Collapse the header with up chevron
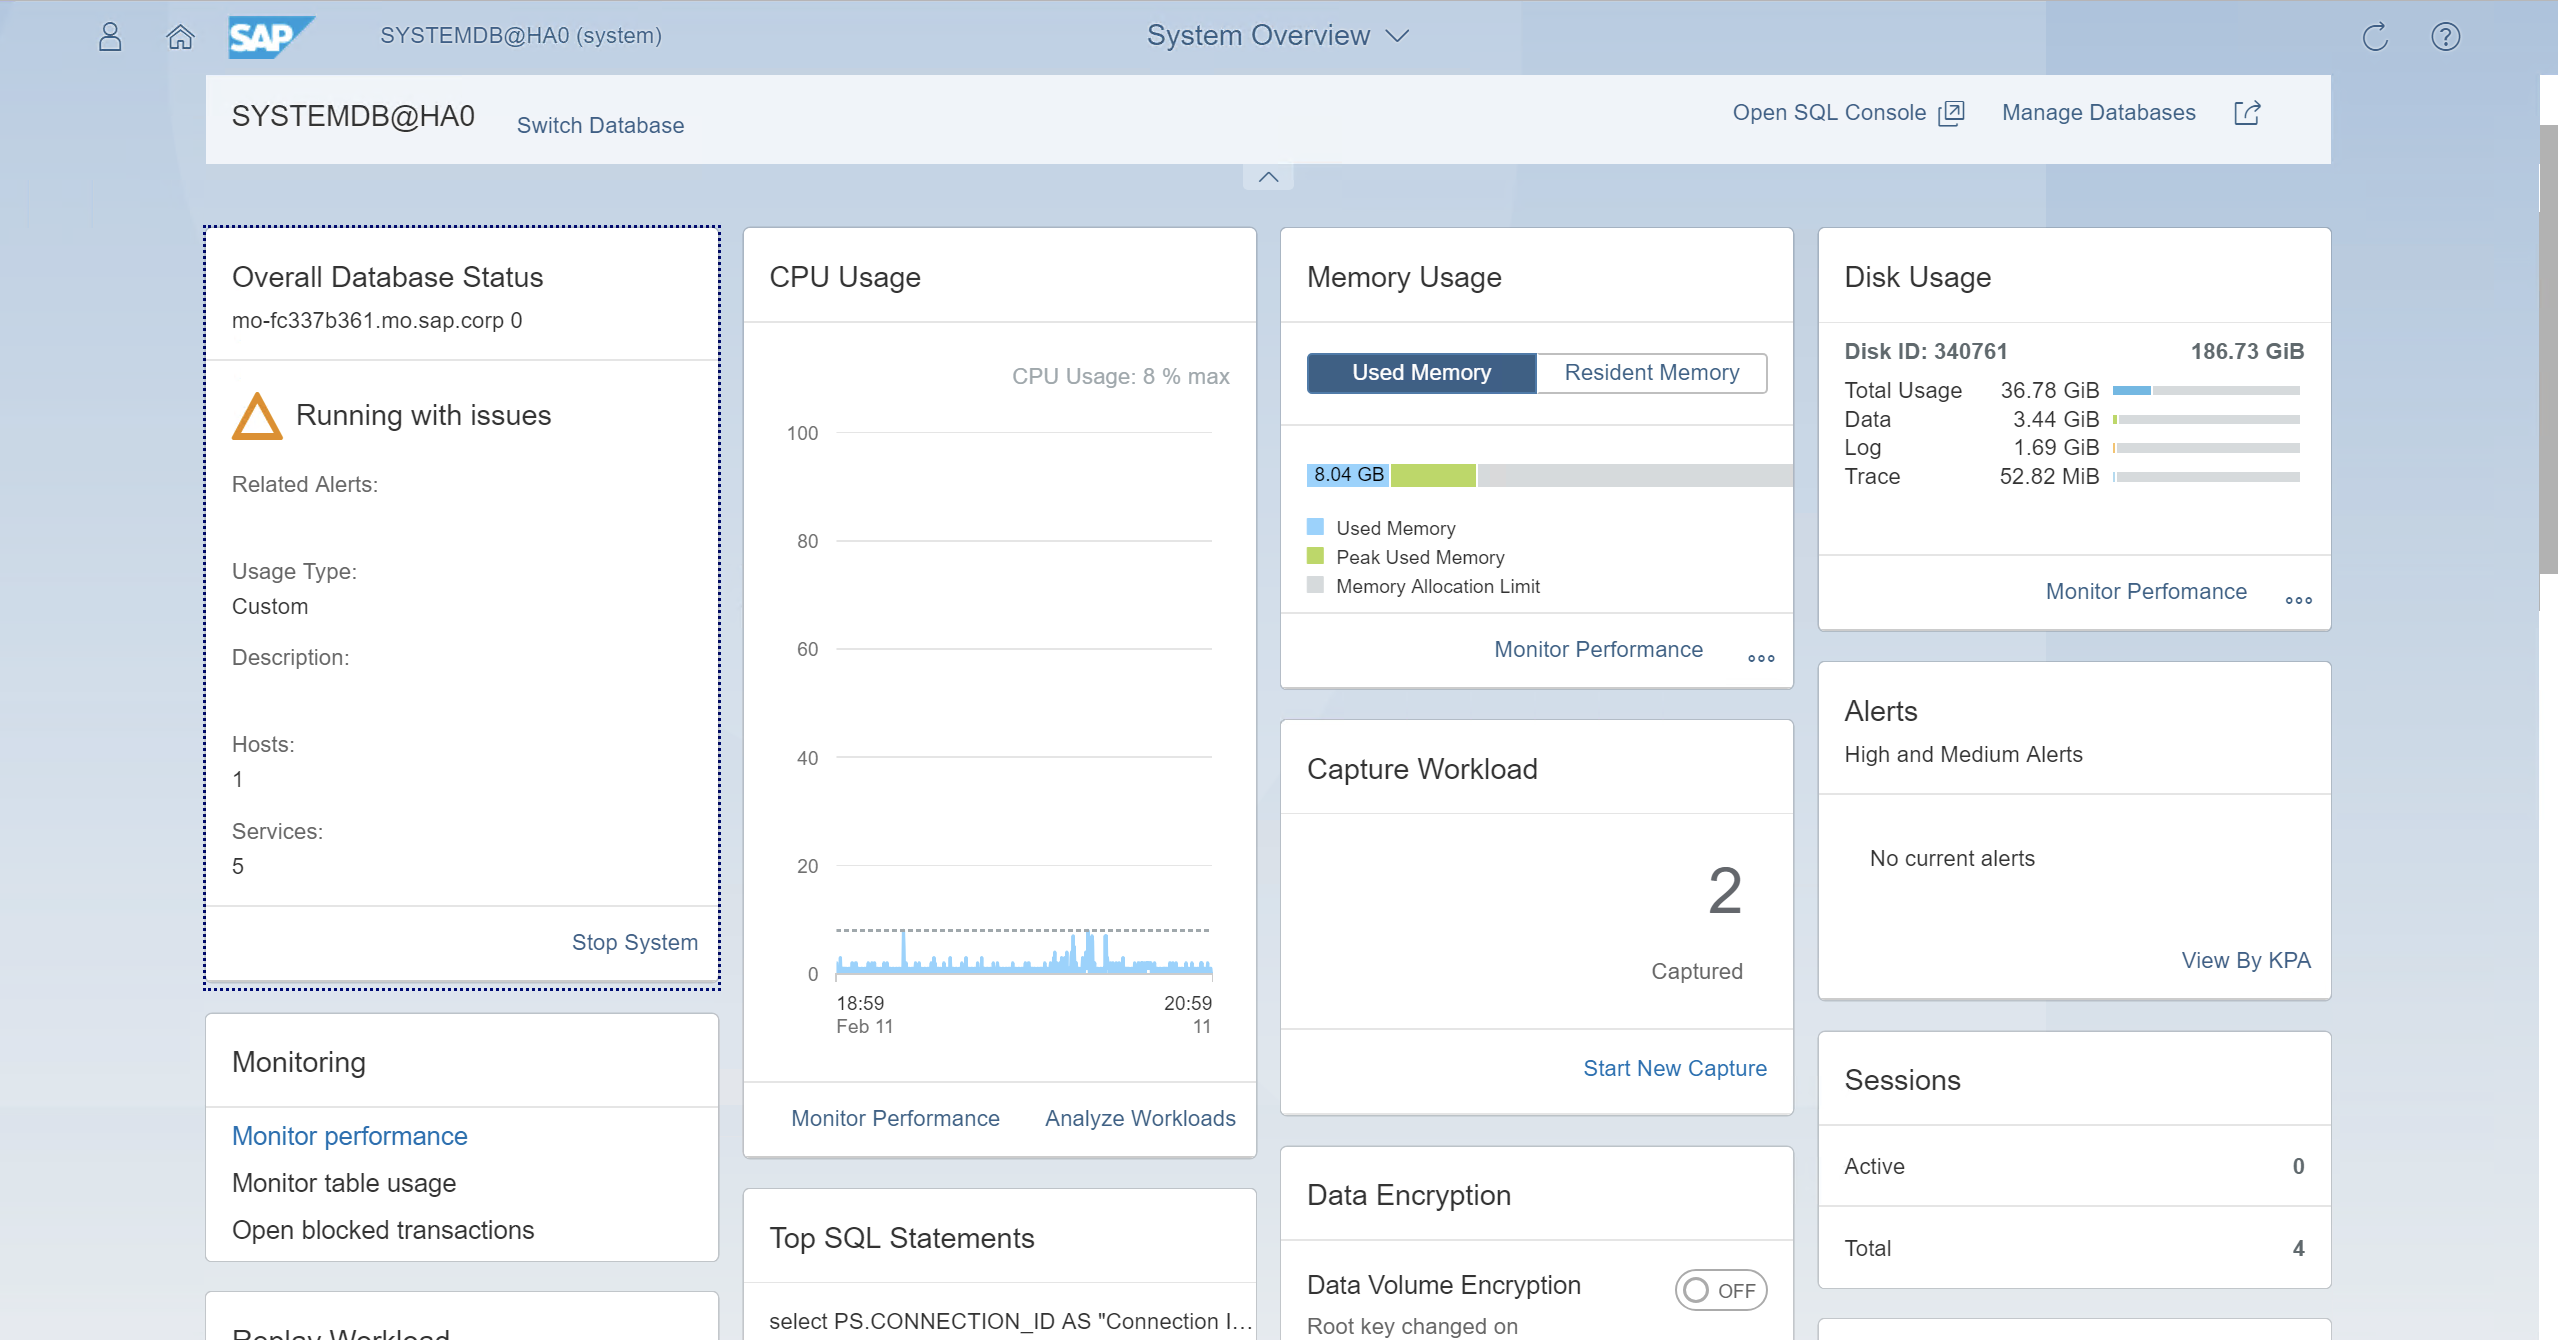The width and height of the screenshot is (2558, 1340). pos(1268,177)
